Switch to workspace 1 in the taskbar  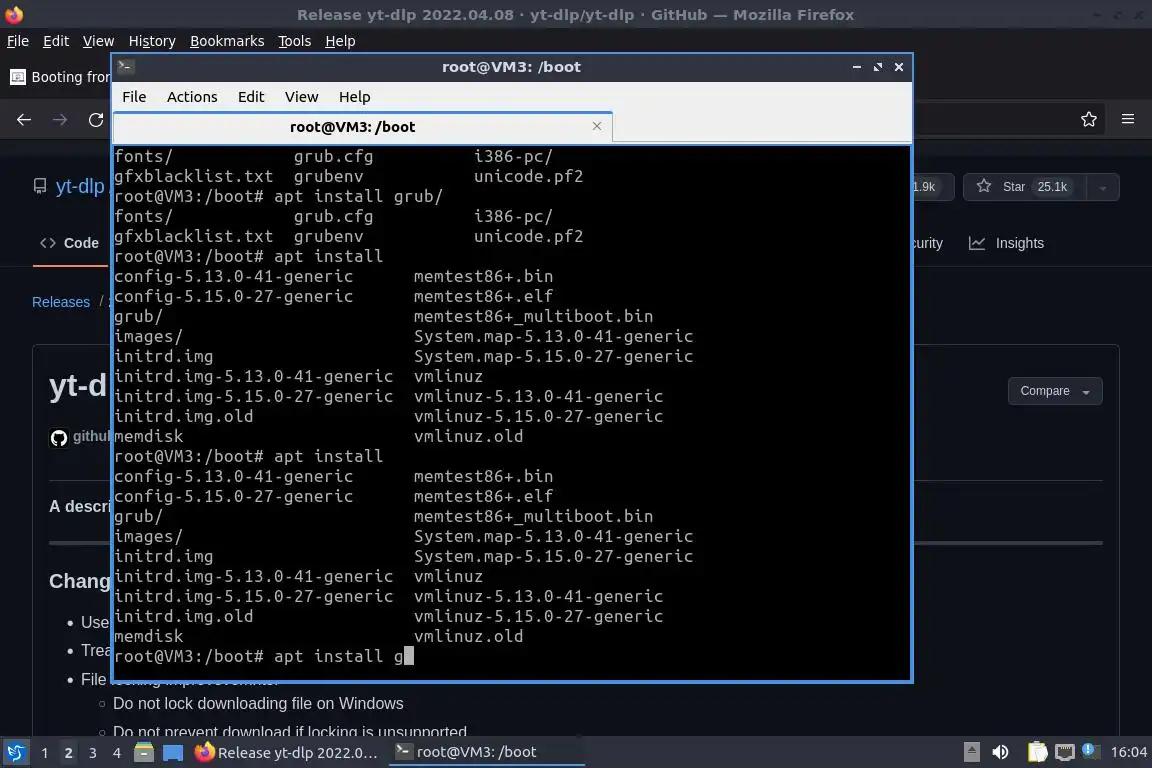pyautogui.click(x=45, y=753)
